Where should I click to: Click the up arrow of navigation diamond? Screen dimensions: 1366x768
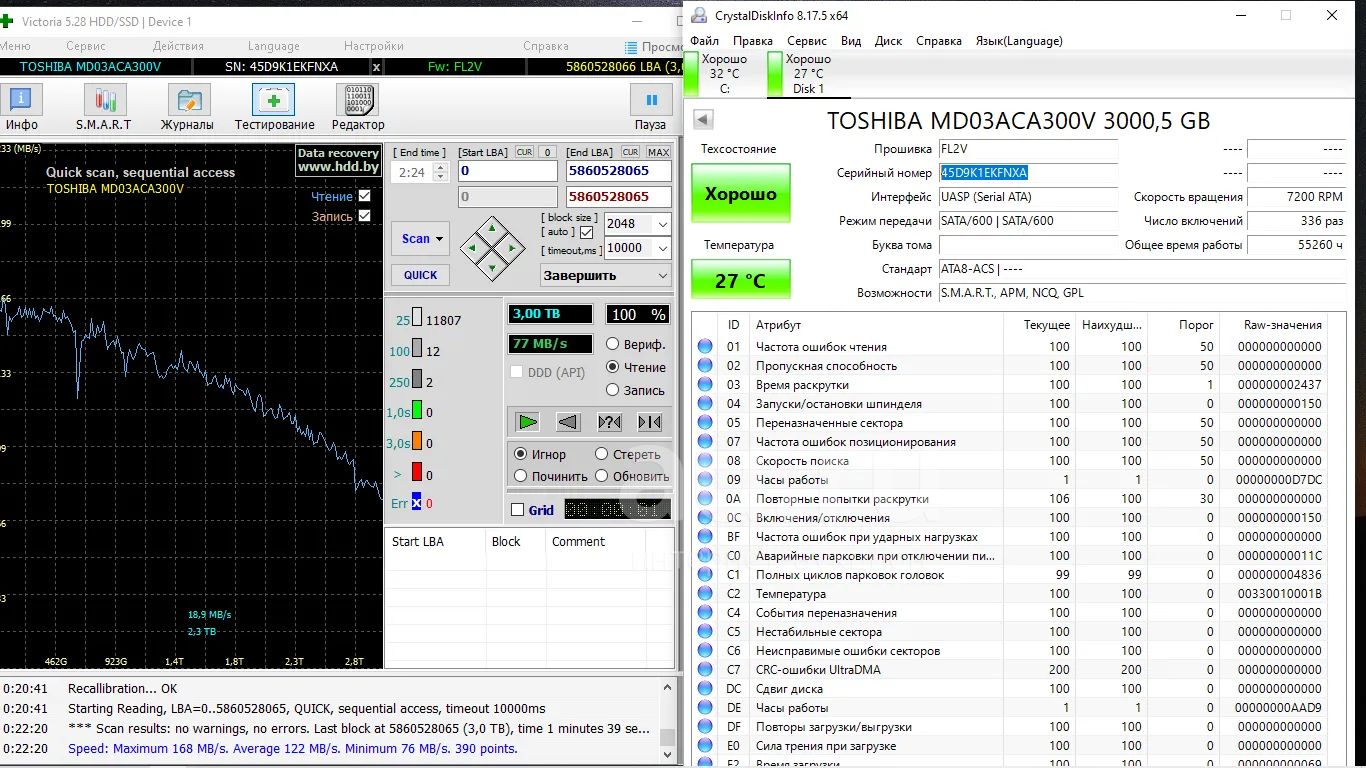[493, 229]
